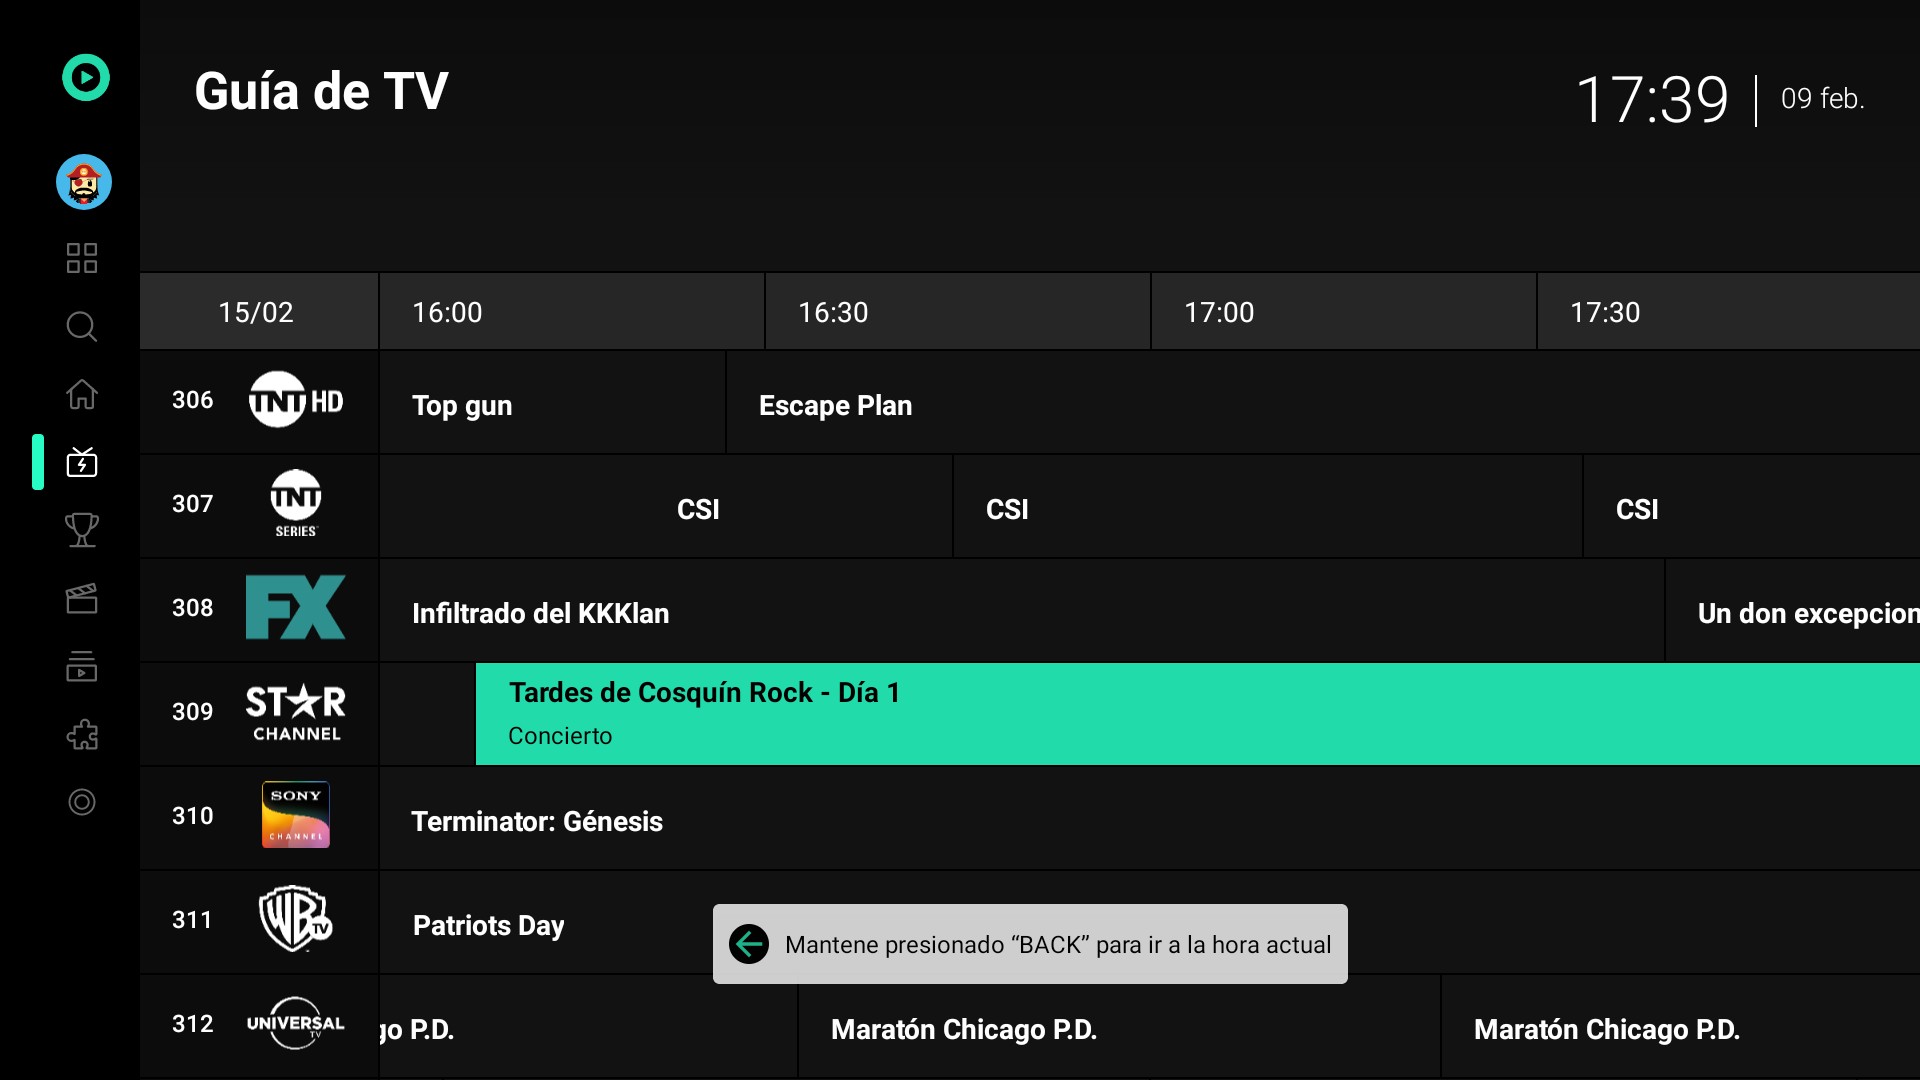This screenshot has height=1080, width=1920.
Task: Click the 16:30 time slot header
Action: [x=957, y=312]
